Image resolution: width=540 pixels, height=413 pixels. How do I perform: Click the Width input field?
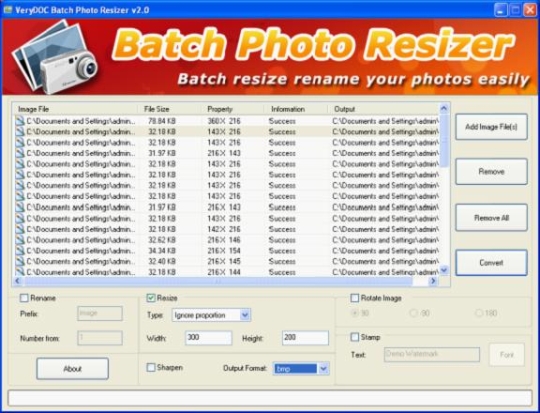pos(209,338)
